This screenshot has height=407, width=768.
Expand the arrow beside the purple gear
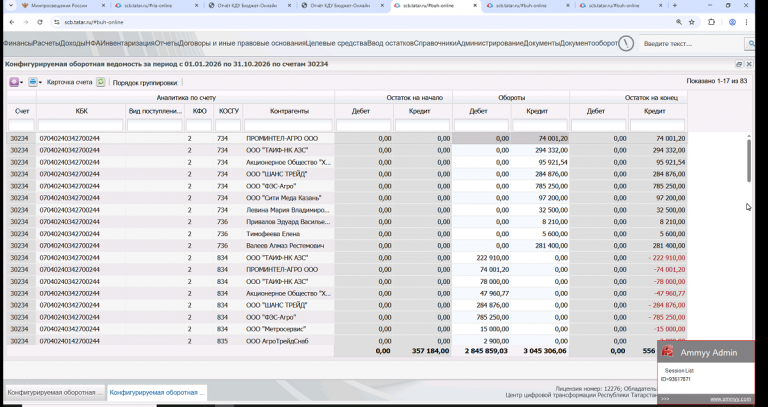point(22,83)
